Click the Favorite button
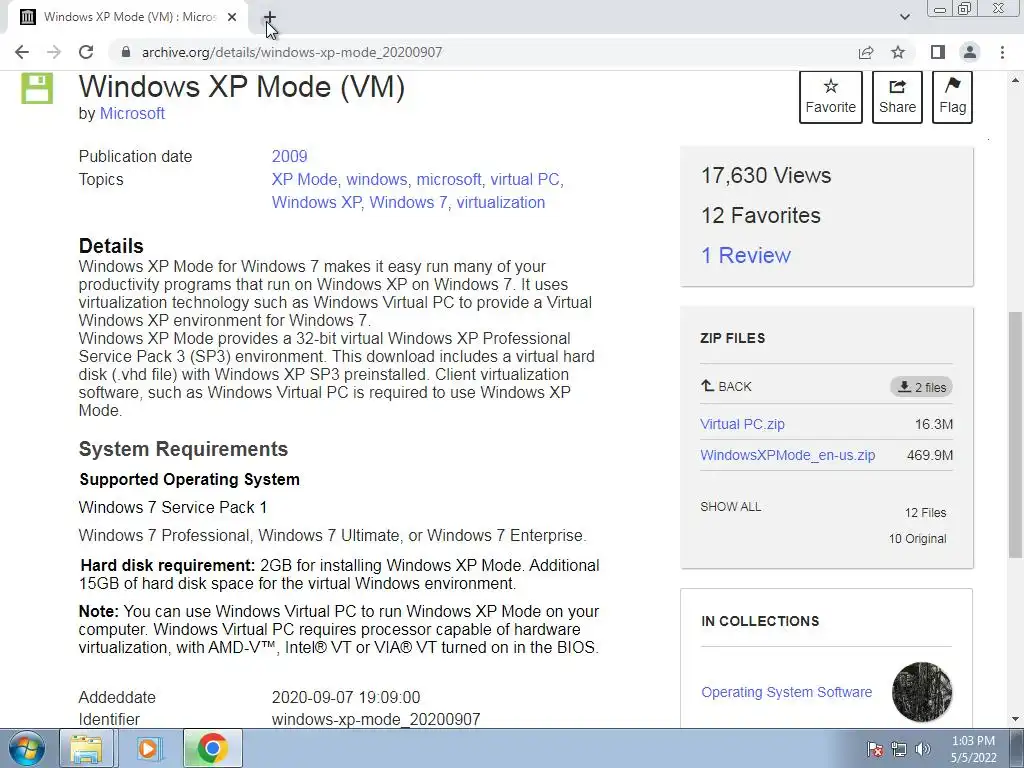 [830, 97]
